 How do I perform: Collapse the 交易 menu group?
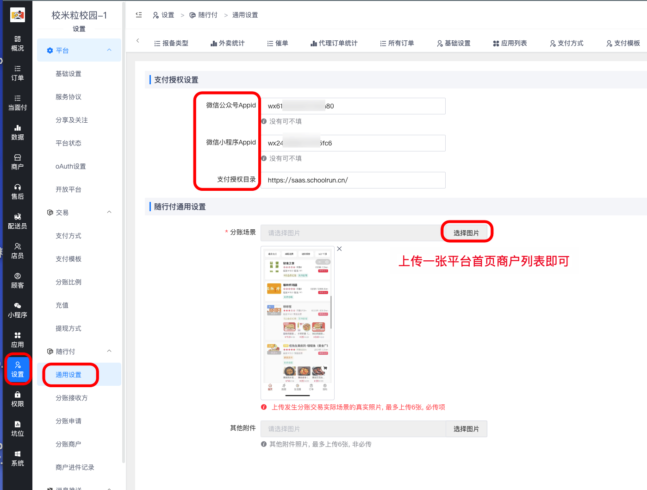[110, 212]
